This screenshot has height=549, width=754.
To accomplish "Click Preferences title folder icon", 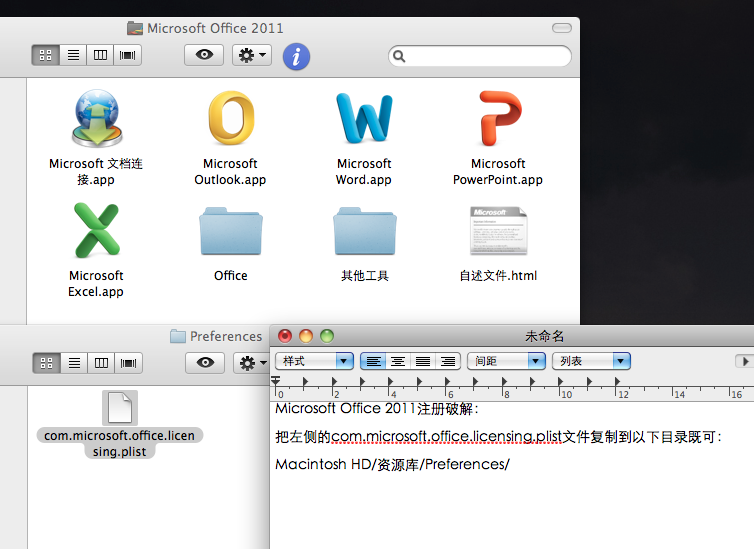I will click(x=178, y=336).
